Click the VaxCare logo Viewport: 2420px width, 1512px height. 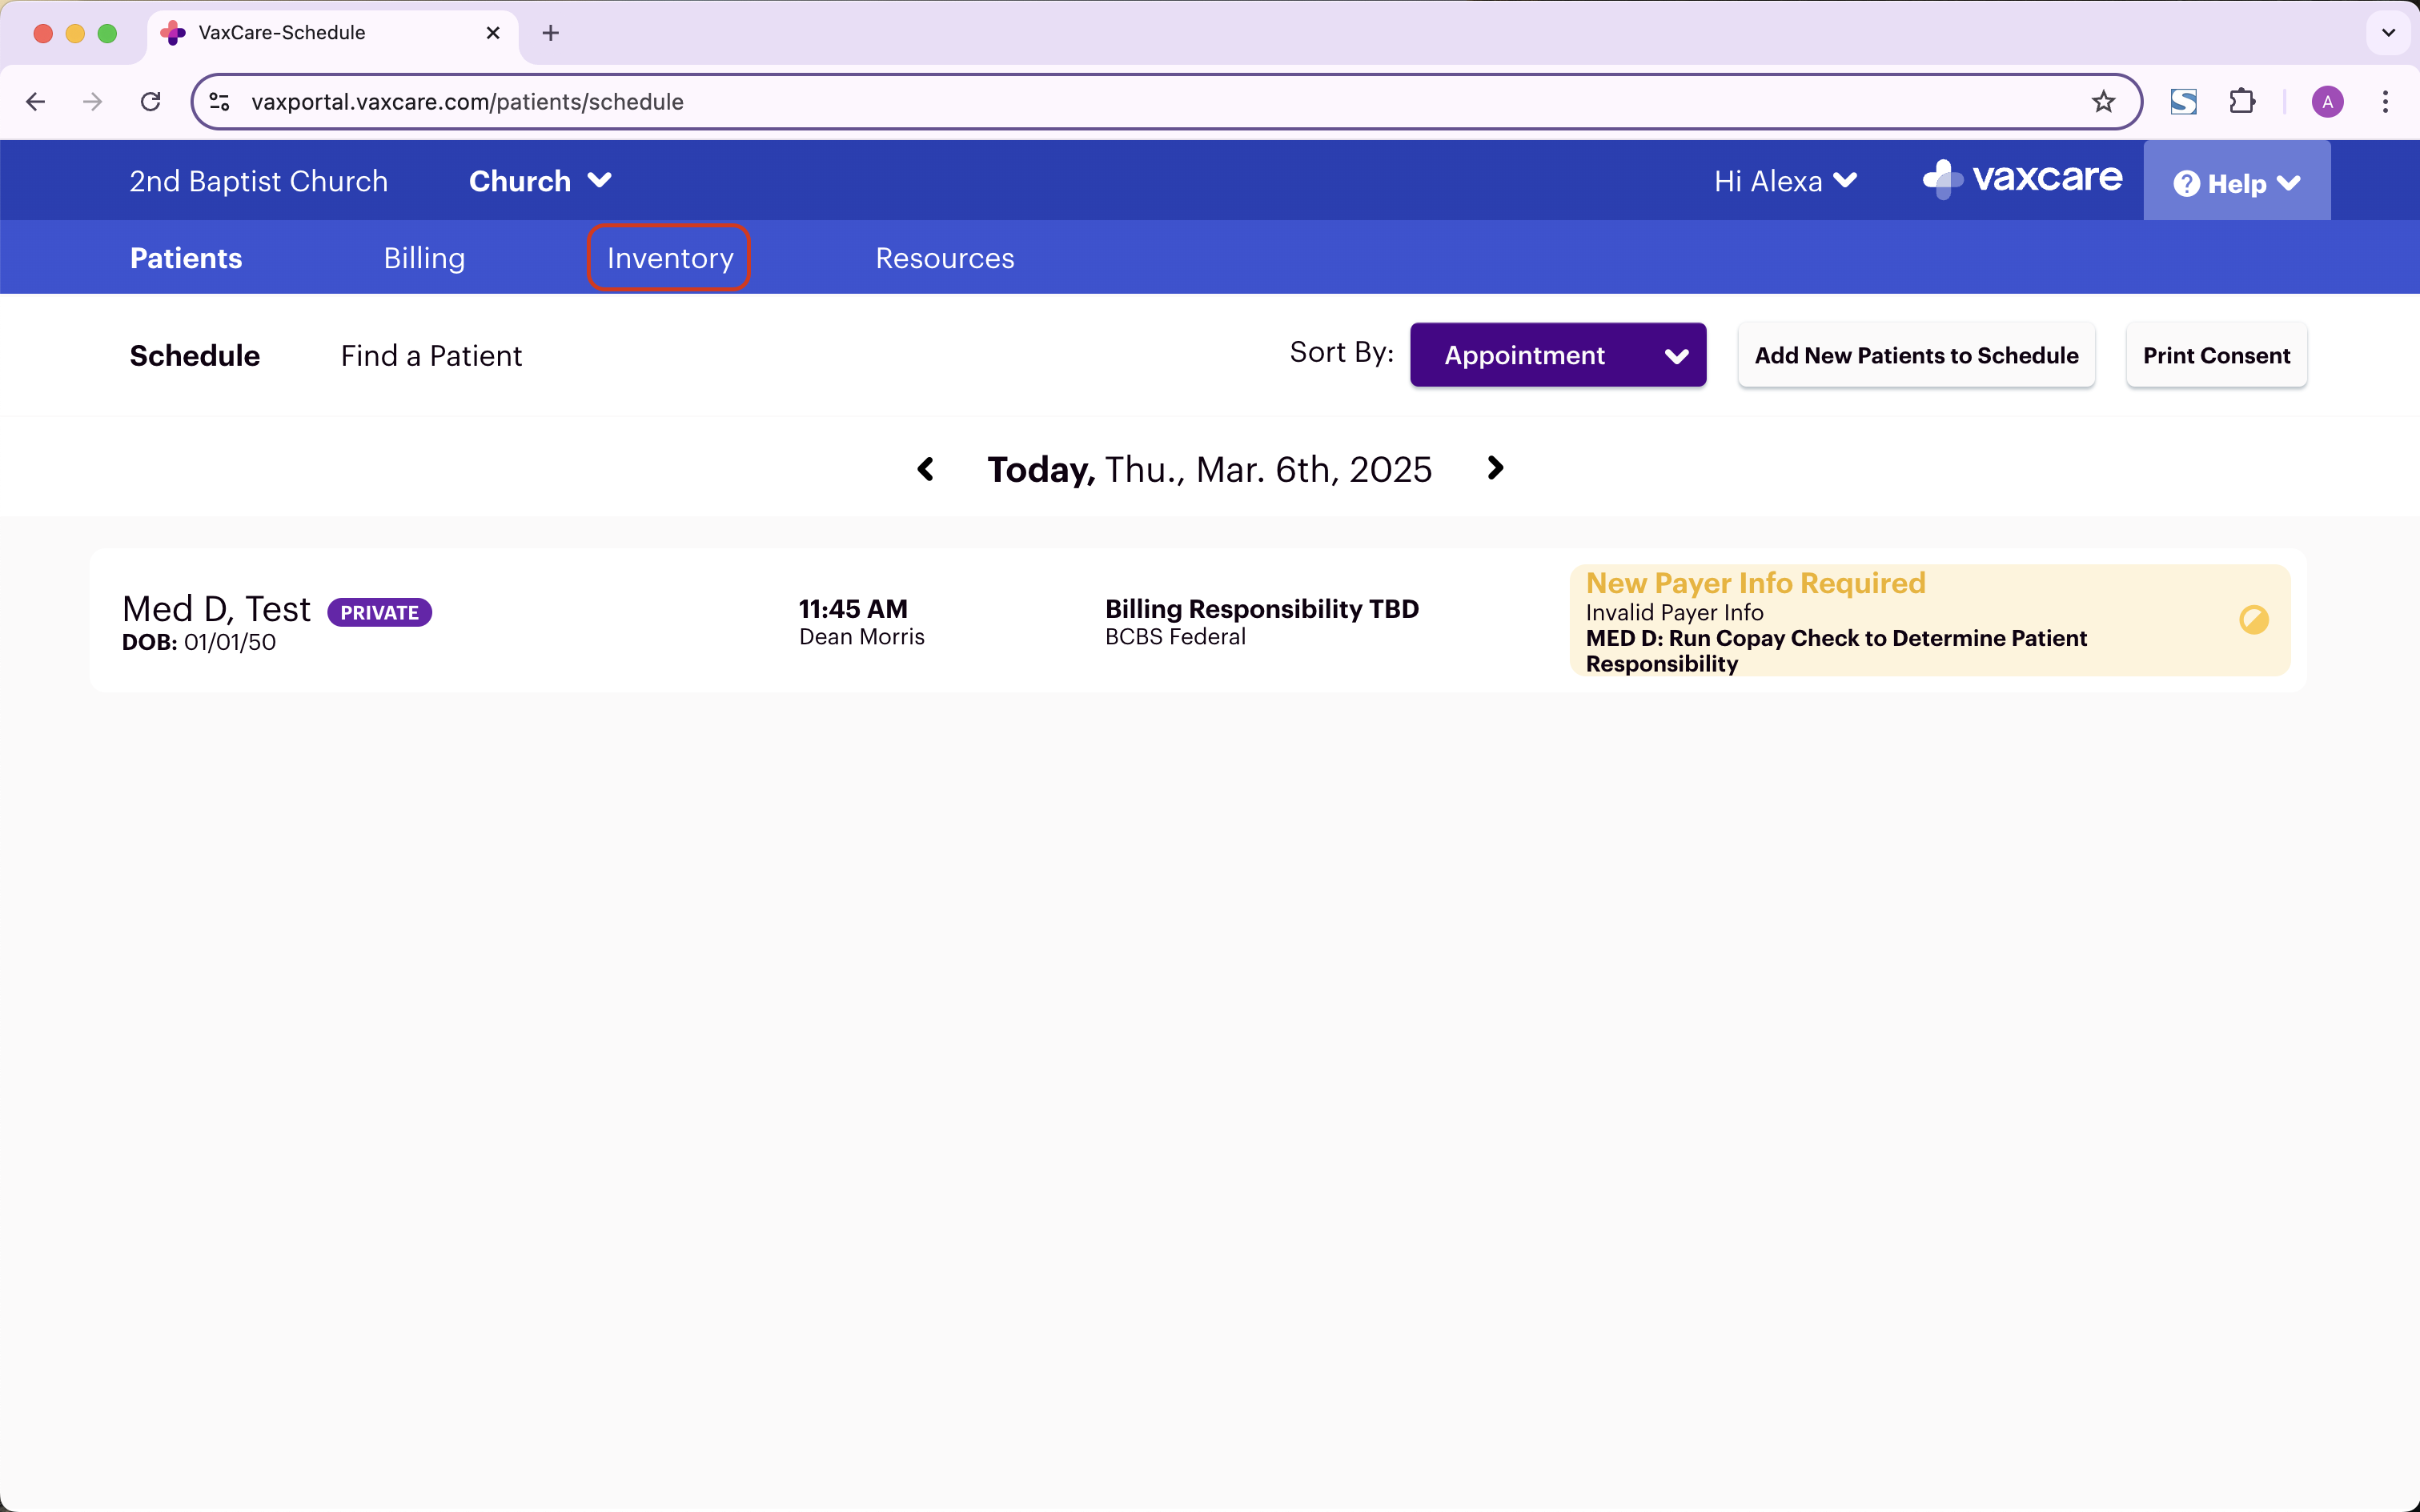point(2022,179)
